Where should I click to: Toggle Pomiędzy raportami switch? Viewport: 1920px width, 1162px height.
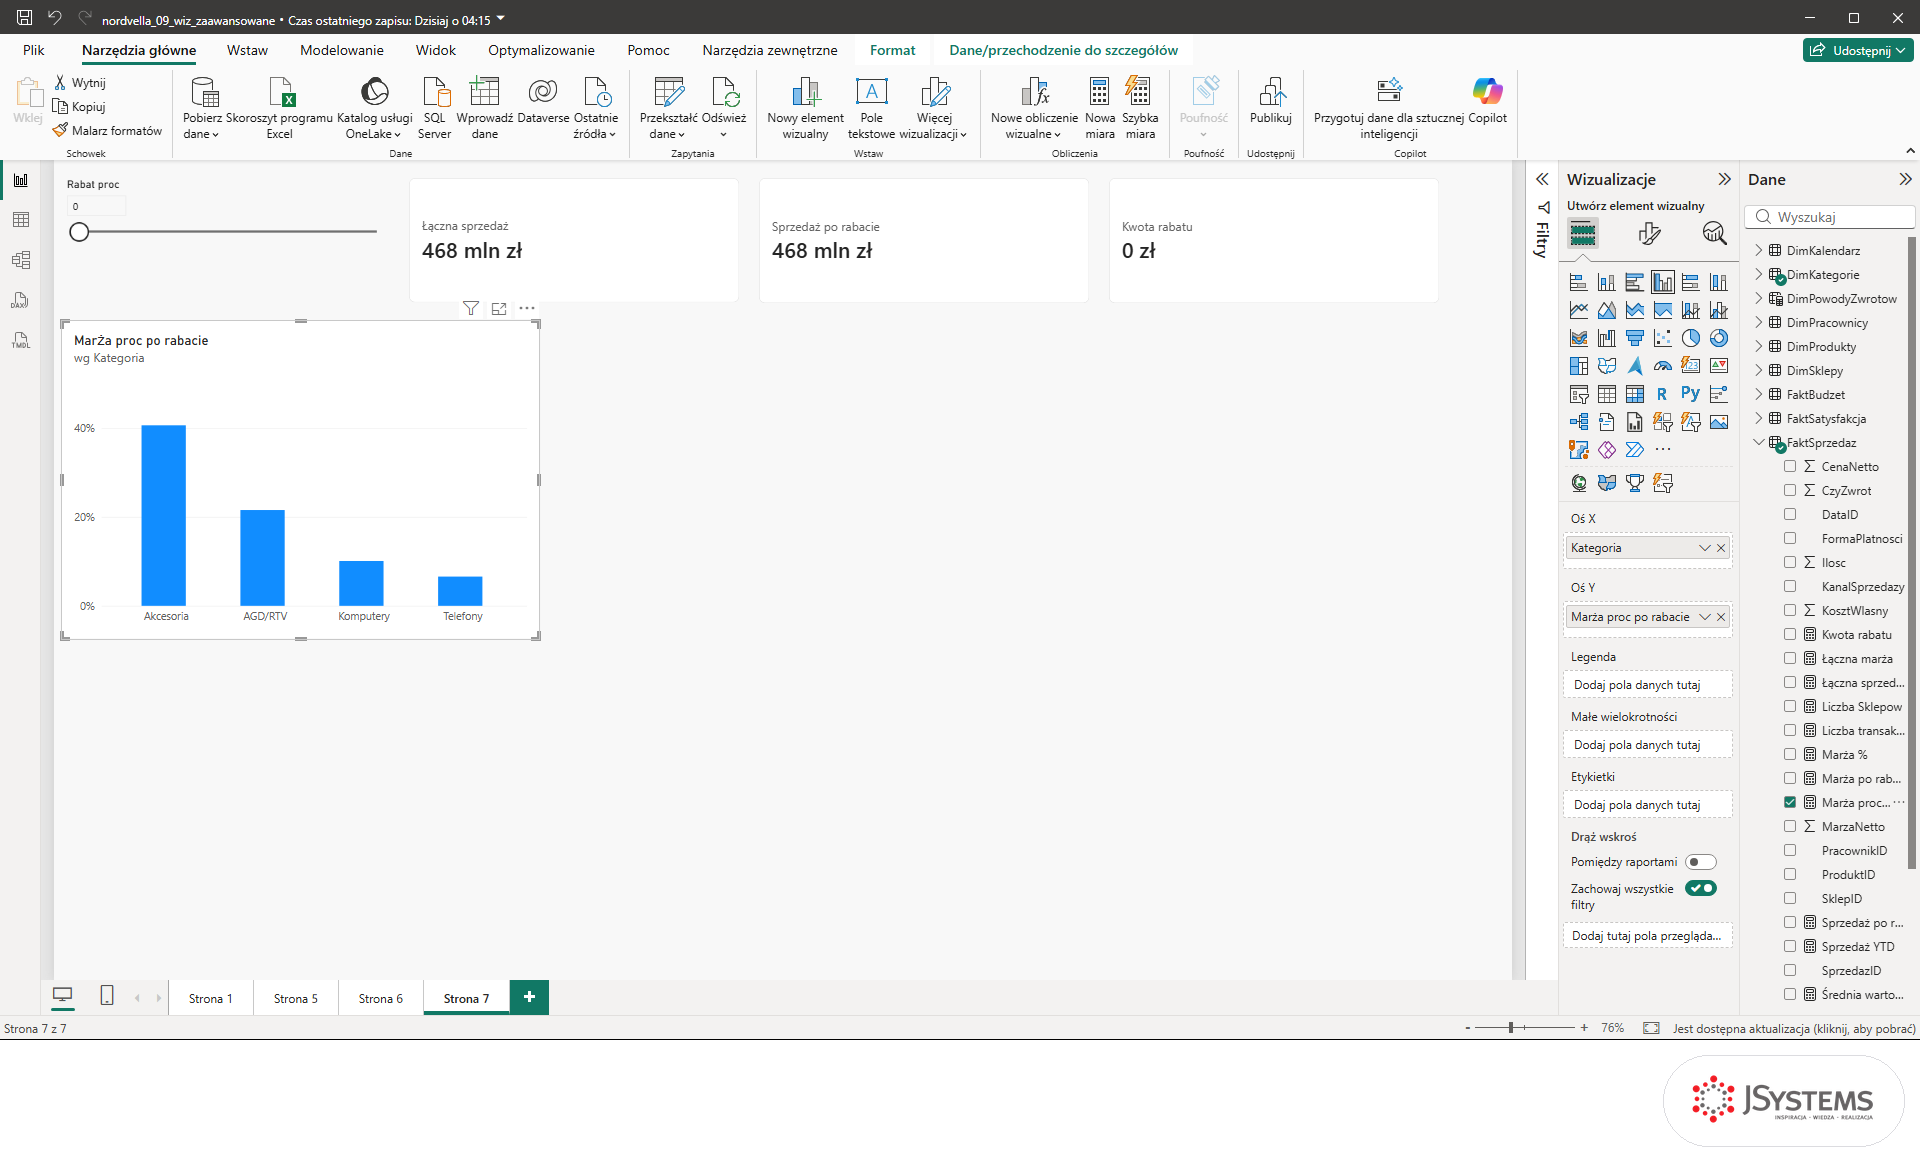(1701, 862)
